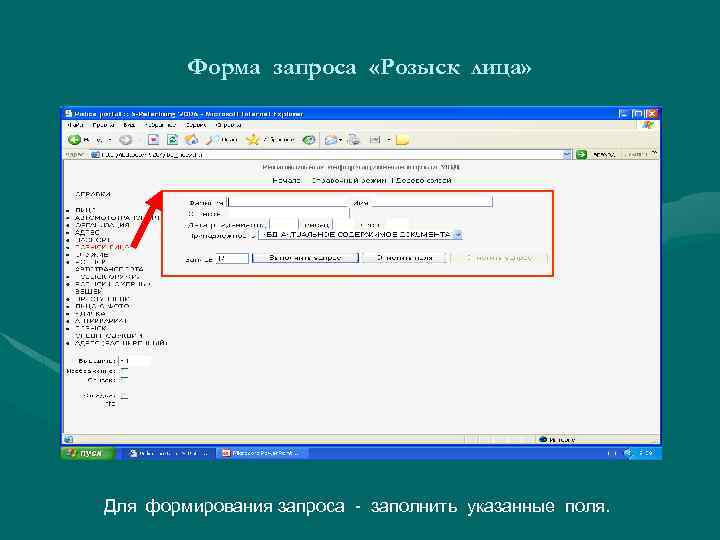Click the yellow folder icon in toolbar
This screenshot has width=720, height=540.
click(x=402, y=140)
